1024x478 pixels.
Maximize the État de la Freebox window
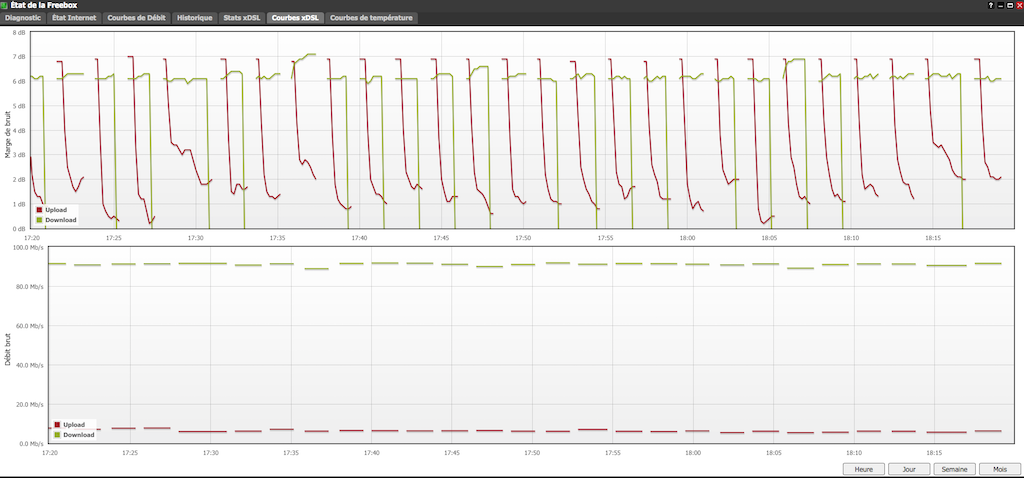point(1009,5)
